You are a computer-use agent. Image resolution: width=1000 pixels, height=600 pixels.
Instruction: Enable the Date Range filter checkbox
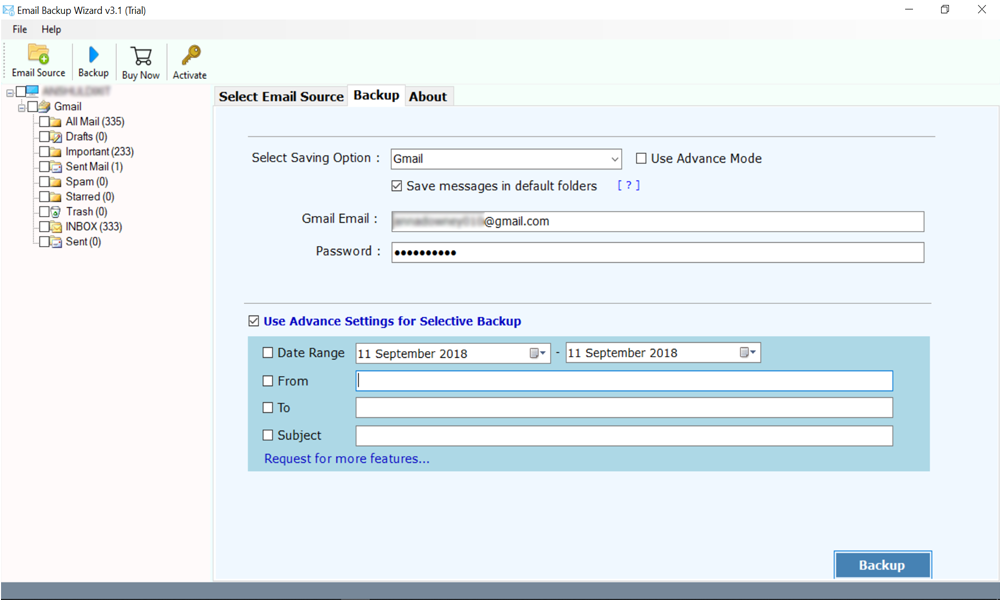(268, 353)
